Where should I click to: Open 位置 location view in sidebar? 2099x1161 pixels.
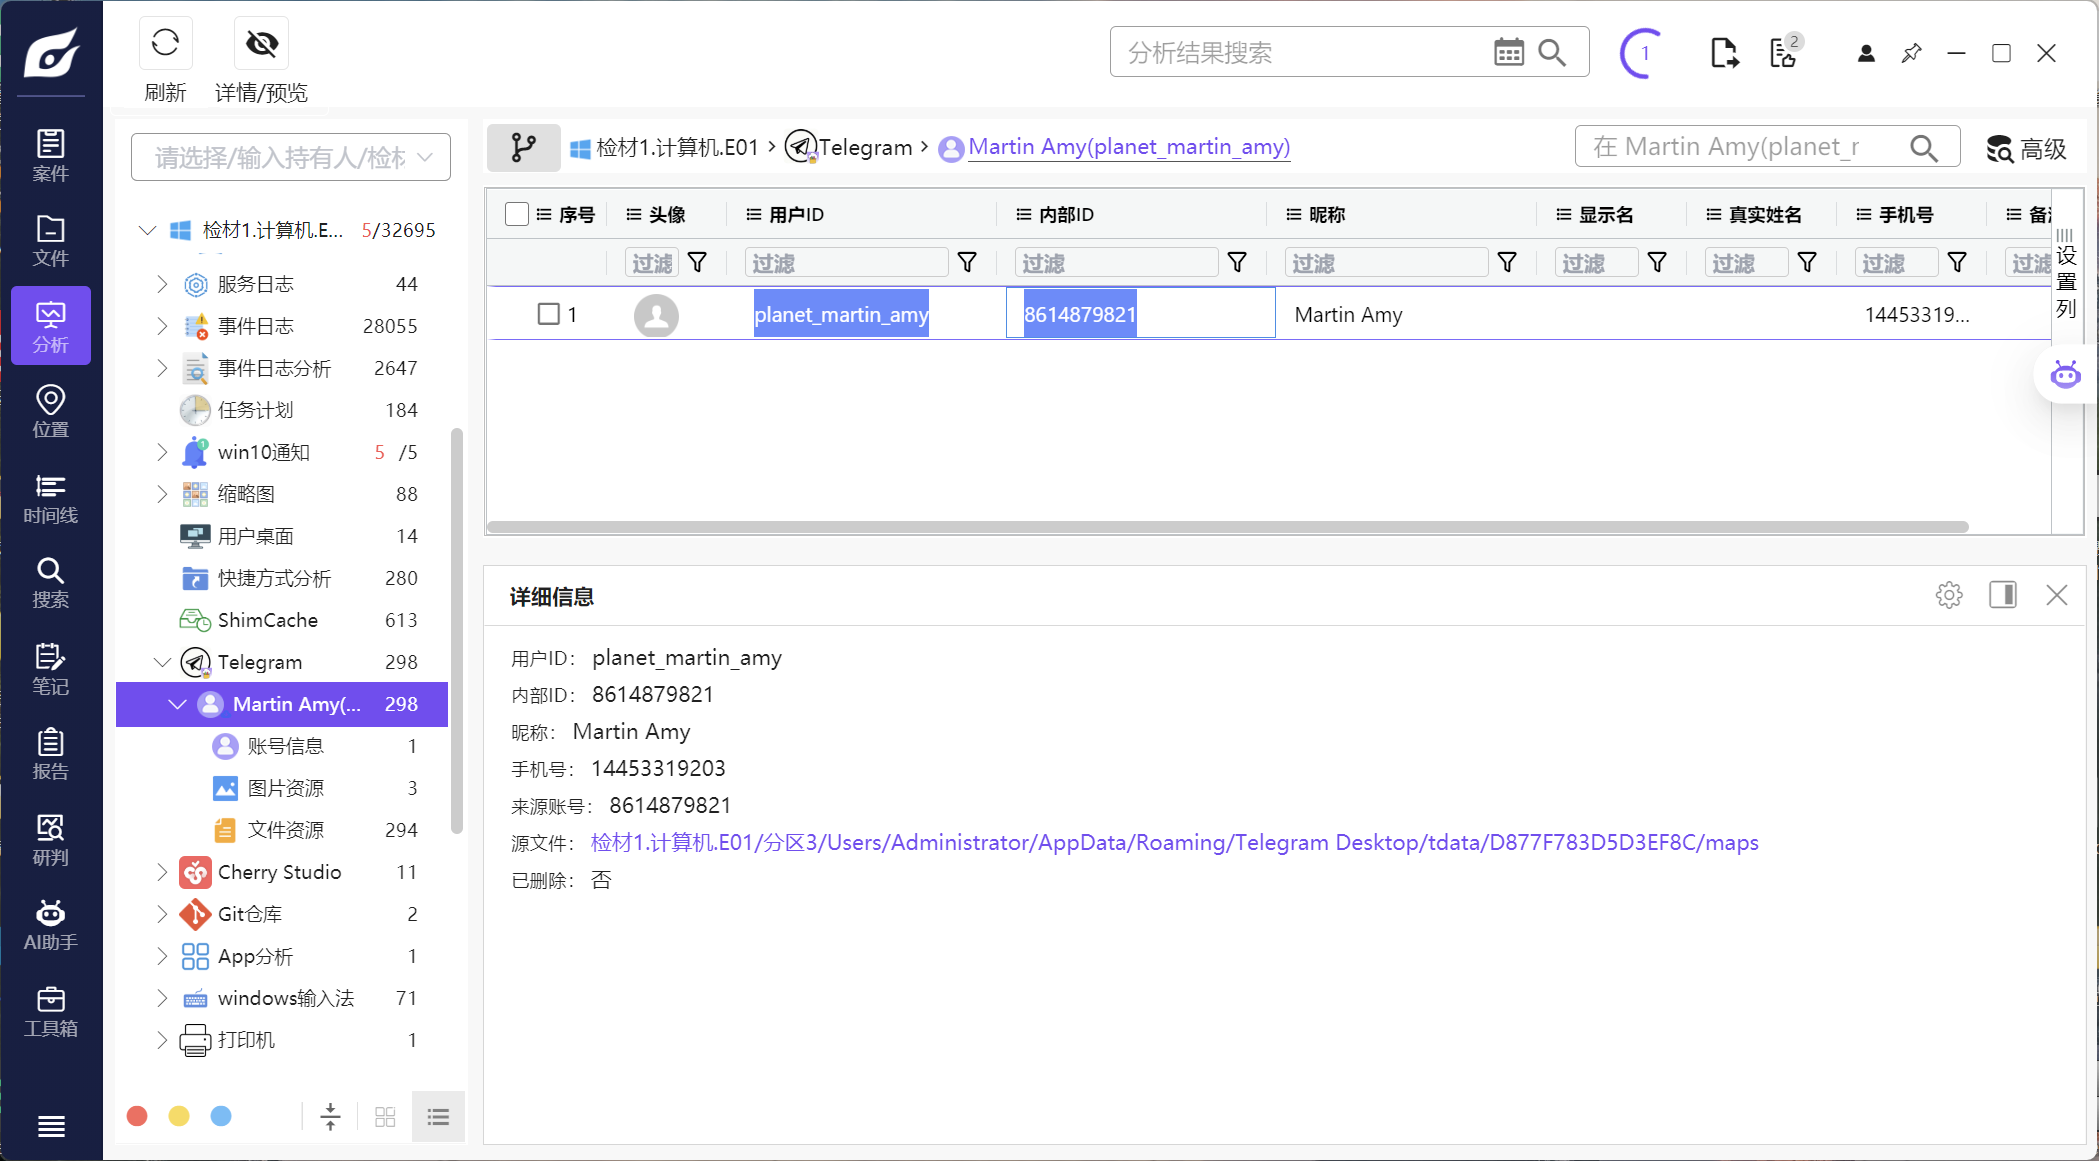(x=51, y=411)
